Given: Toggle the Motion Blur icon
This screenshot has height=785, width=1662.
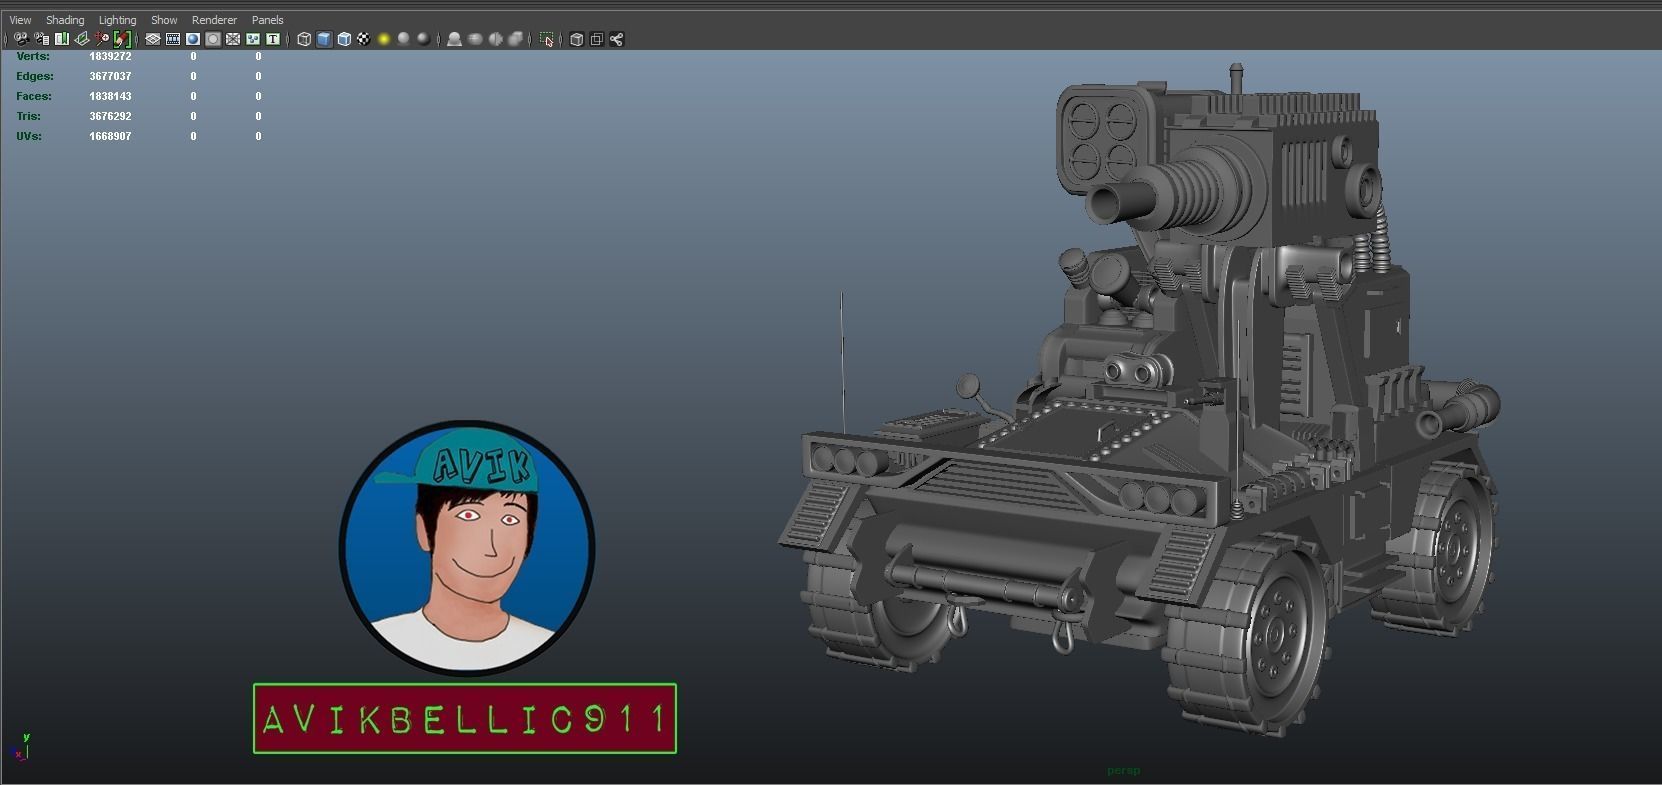Looking at the screenshot, I should pyautogui.click(x=475, y=39).
